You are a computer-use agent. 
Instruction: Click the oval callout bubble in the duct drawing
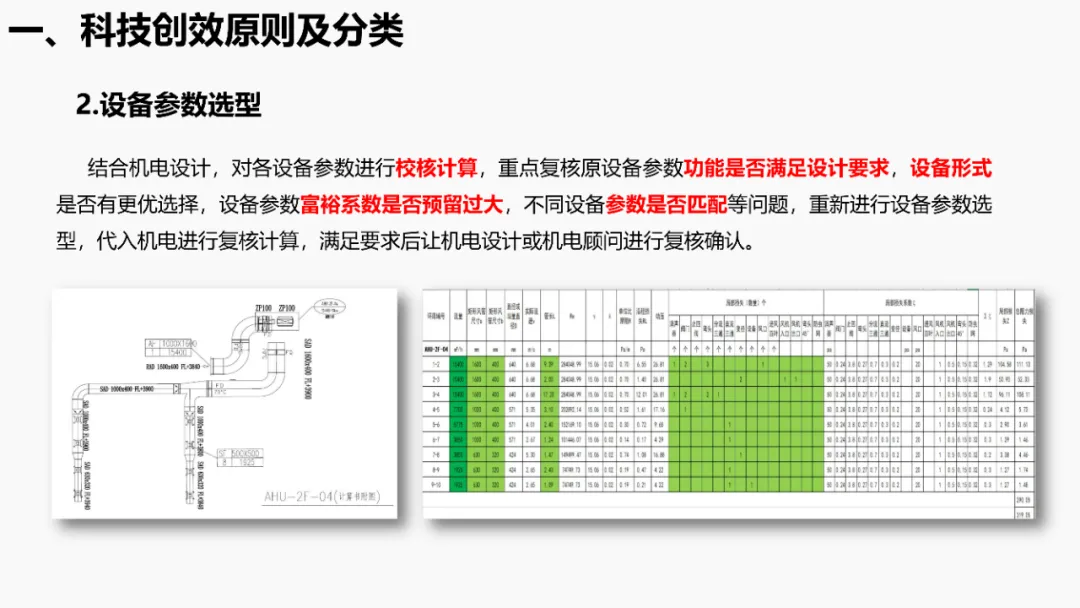[329, 308]
